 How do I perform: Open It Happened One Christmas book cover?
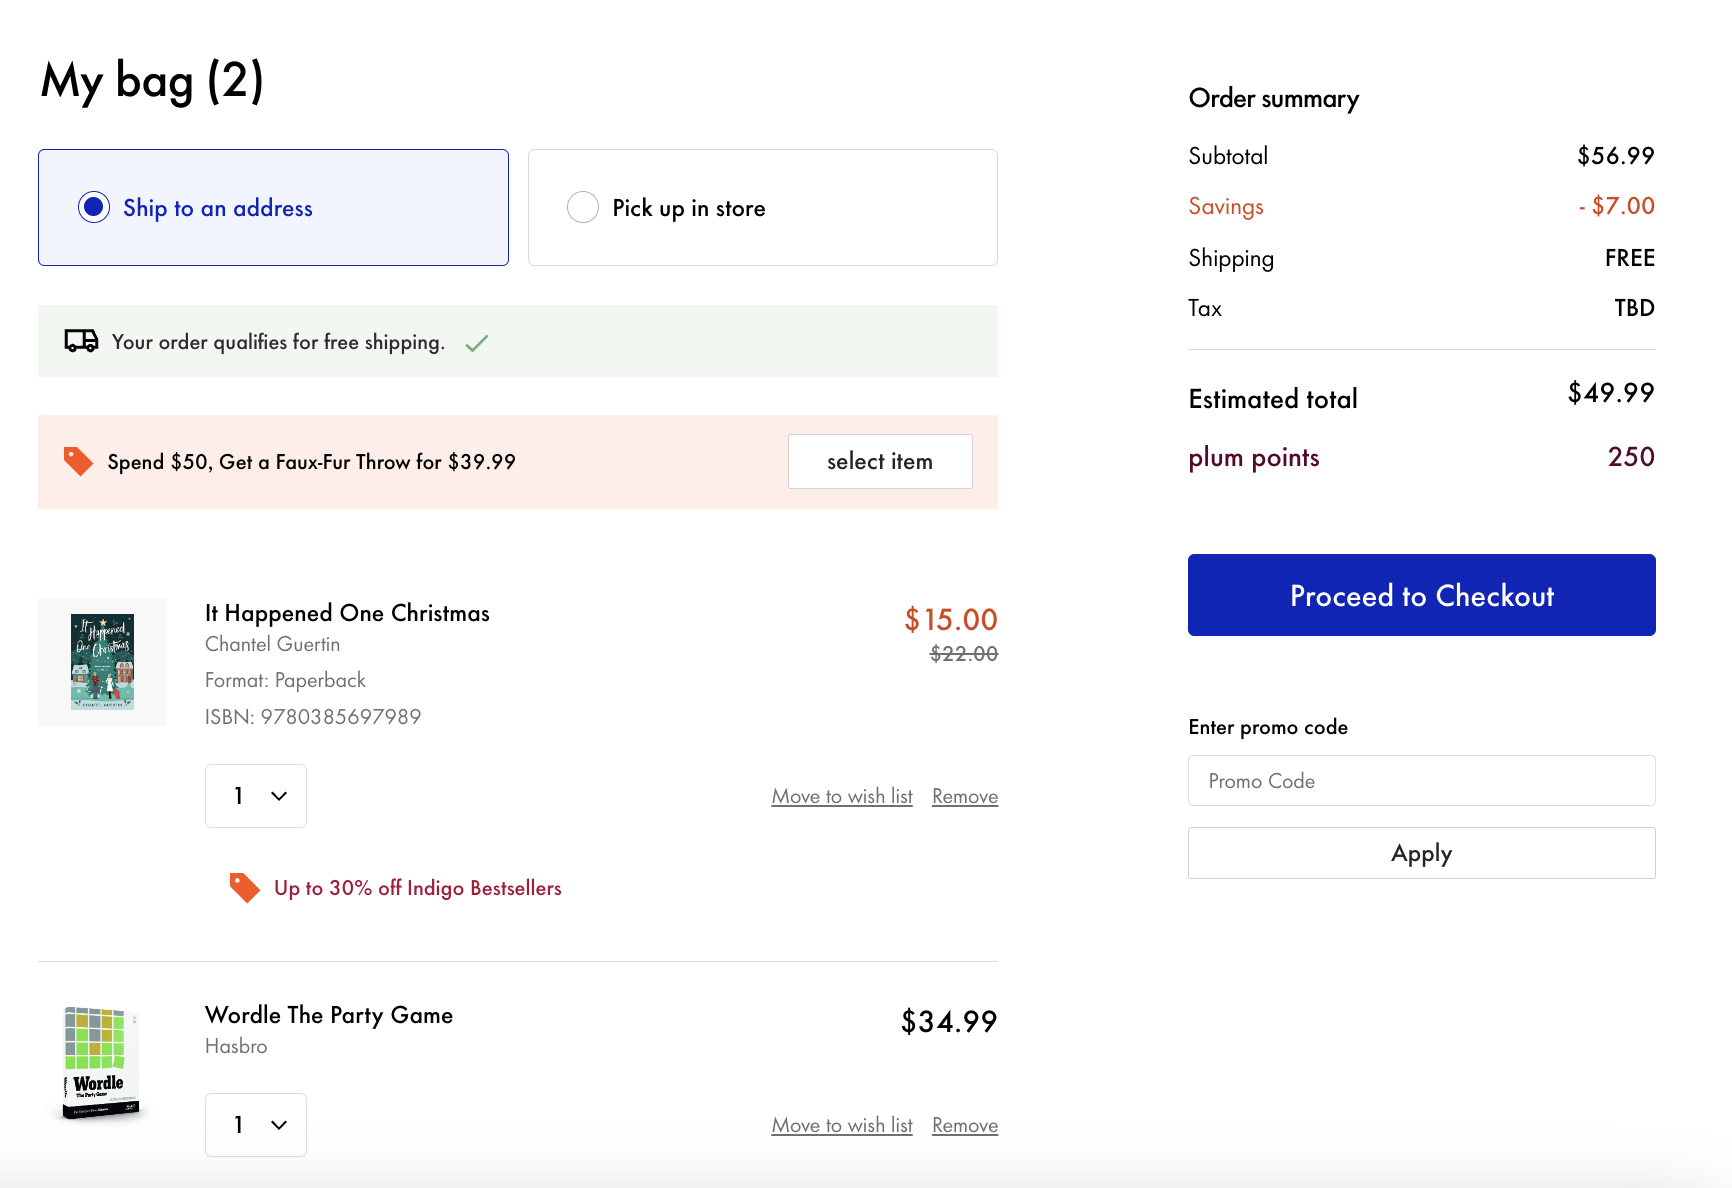coord(101,661)
